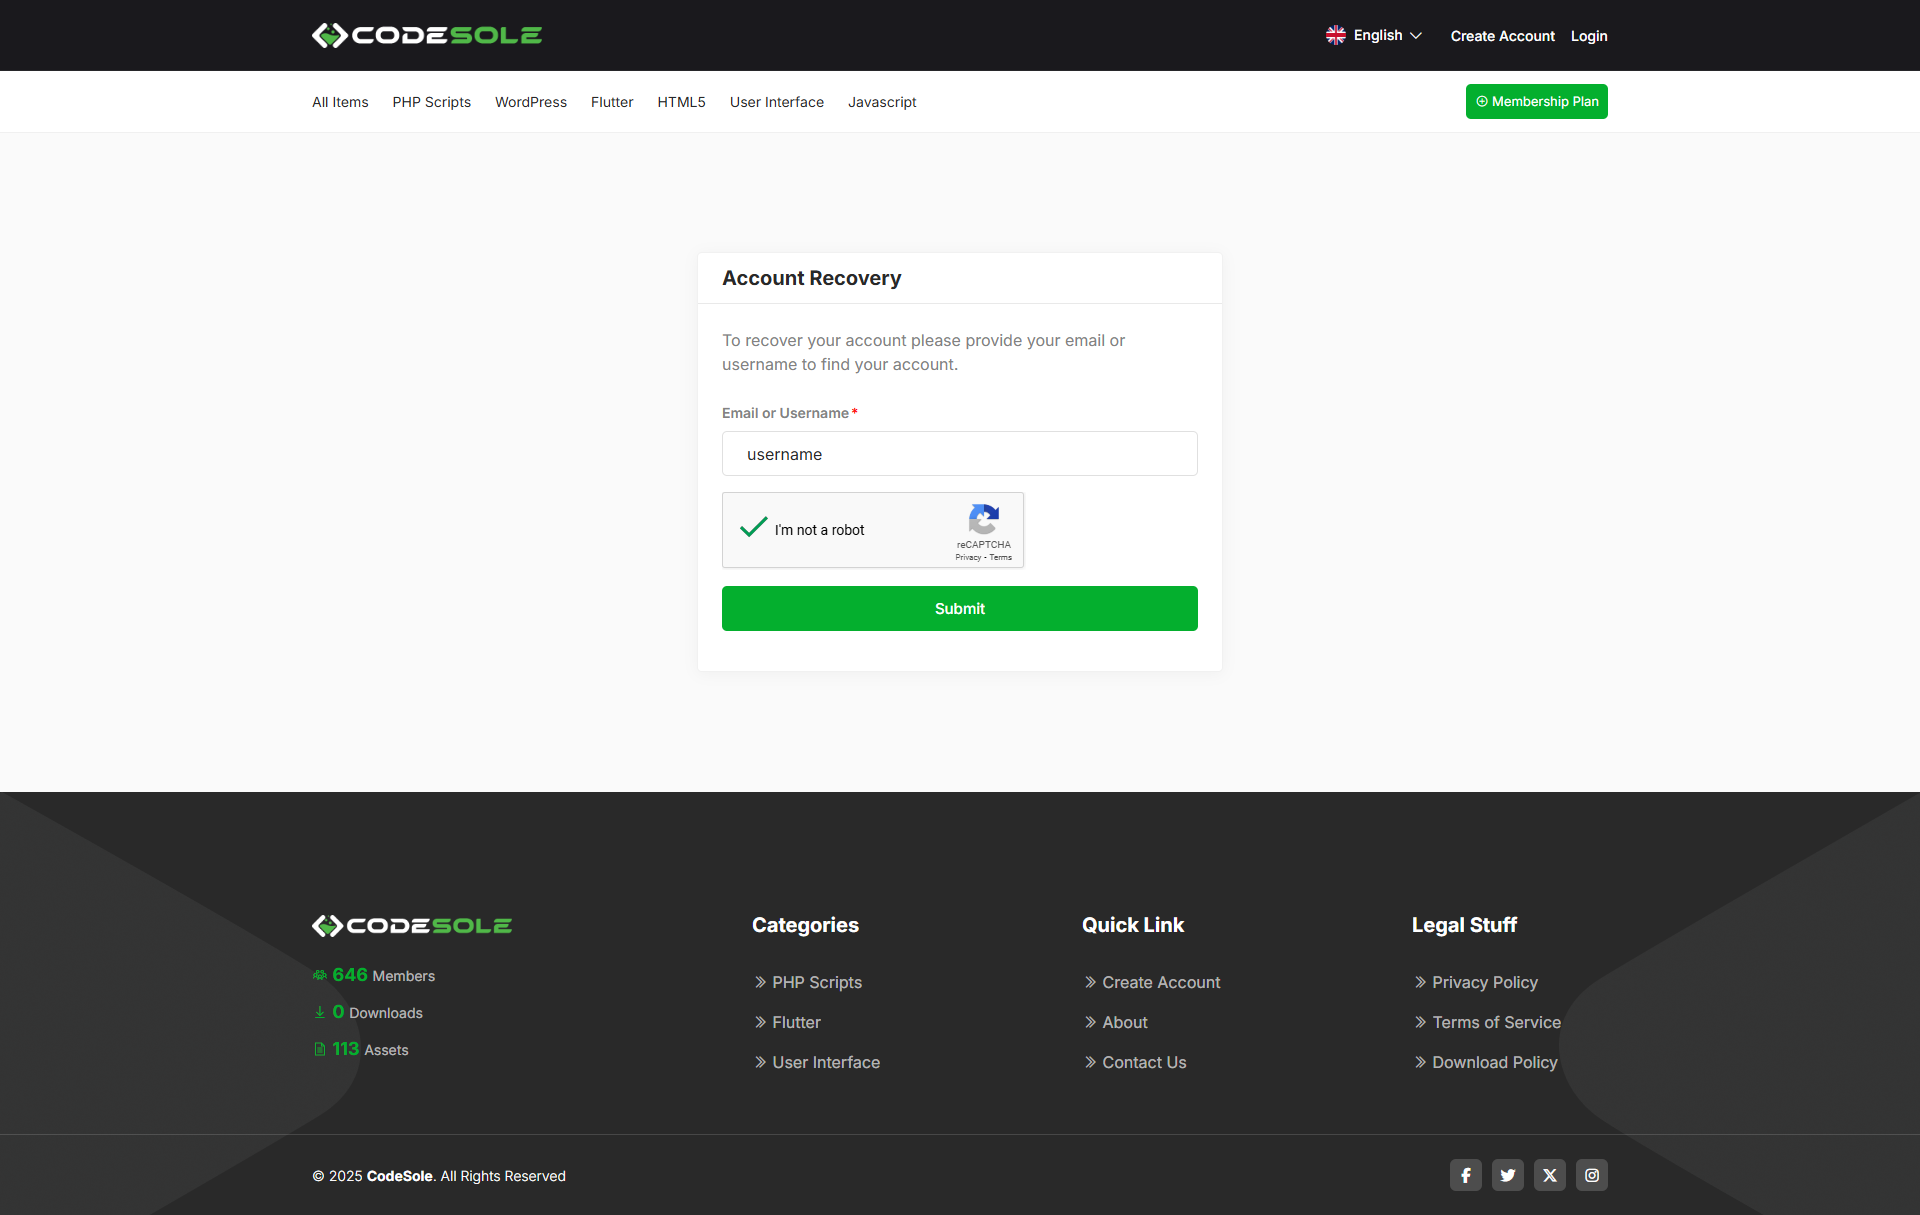Click the X social icon
The image size is (1920, 1215).
(1549, 1175)
